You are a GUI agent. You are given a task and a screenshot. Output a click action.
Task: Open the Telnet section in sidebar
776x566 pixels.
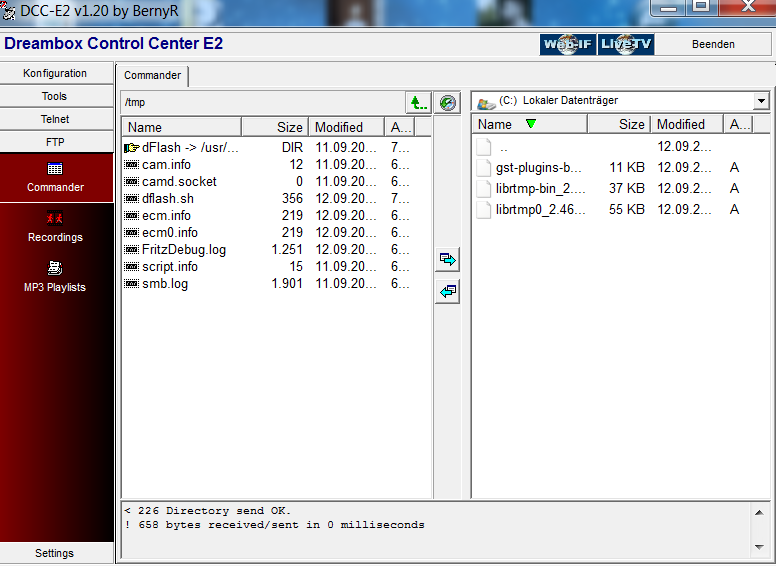tap(55, 119)
